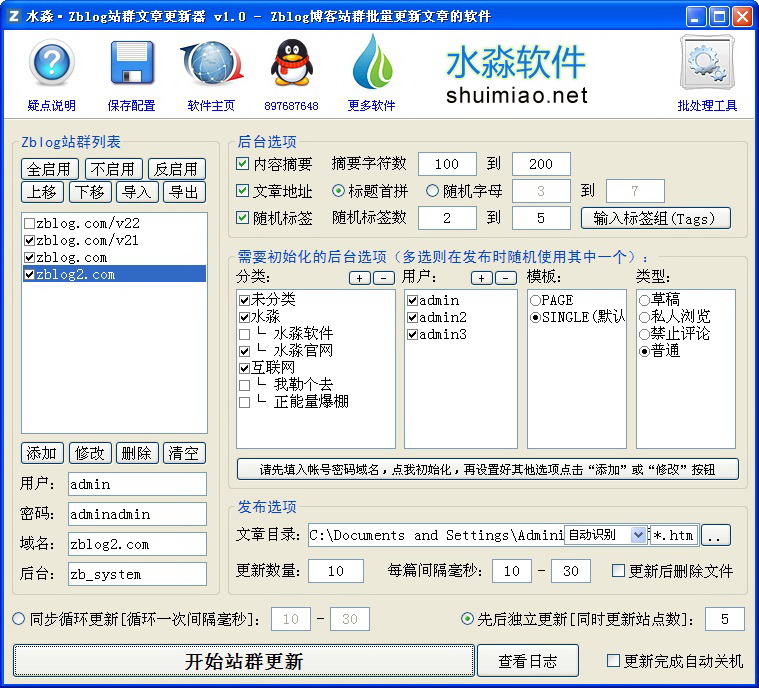Click the 反启用 button
The image size is (759, 688).
click(177, 169)
